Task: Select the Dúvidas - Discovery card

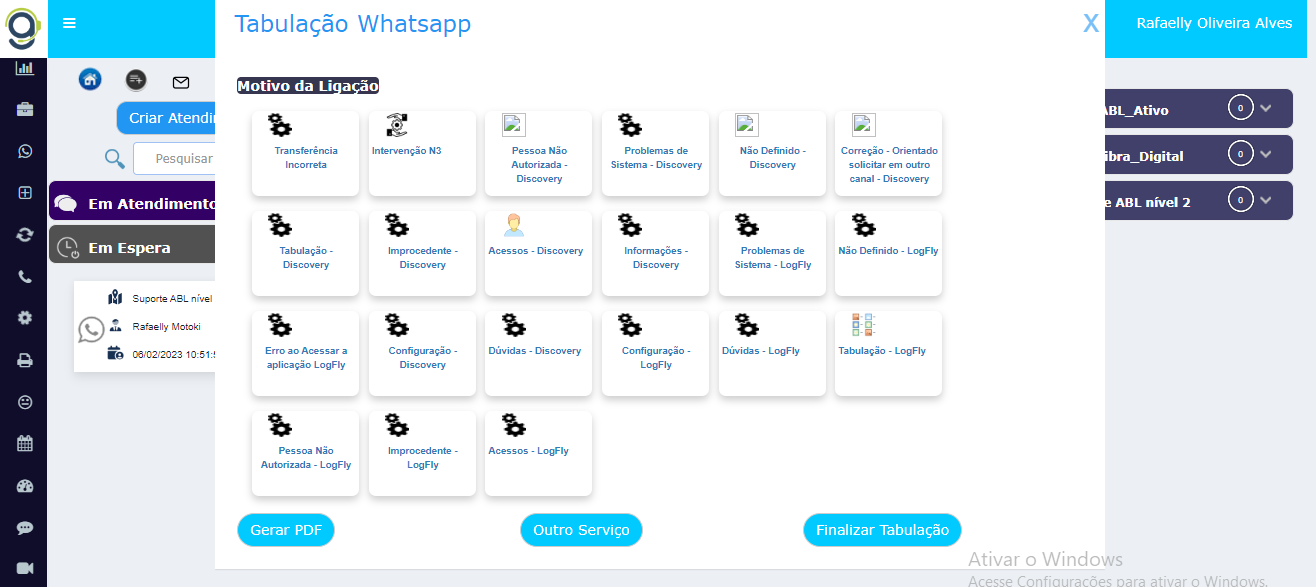Action: click(x=538, y=353)
